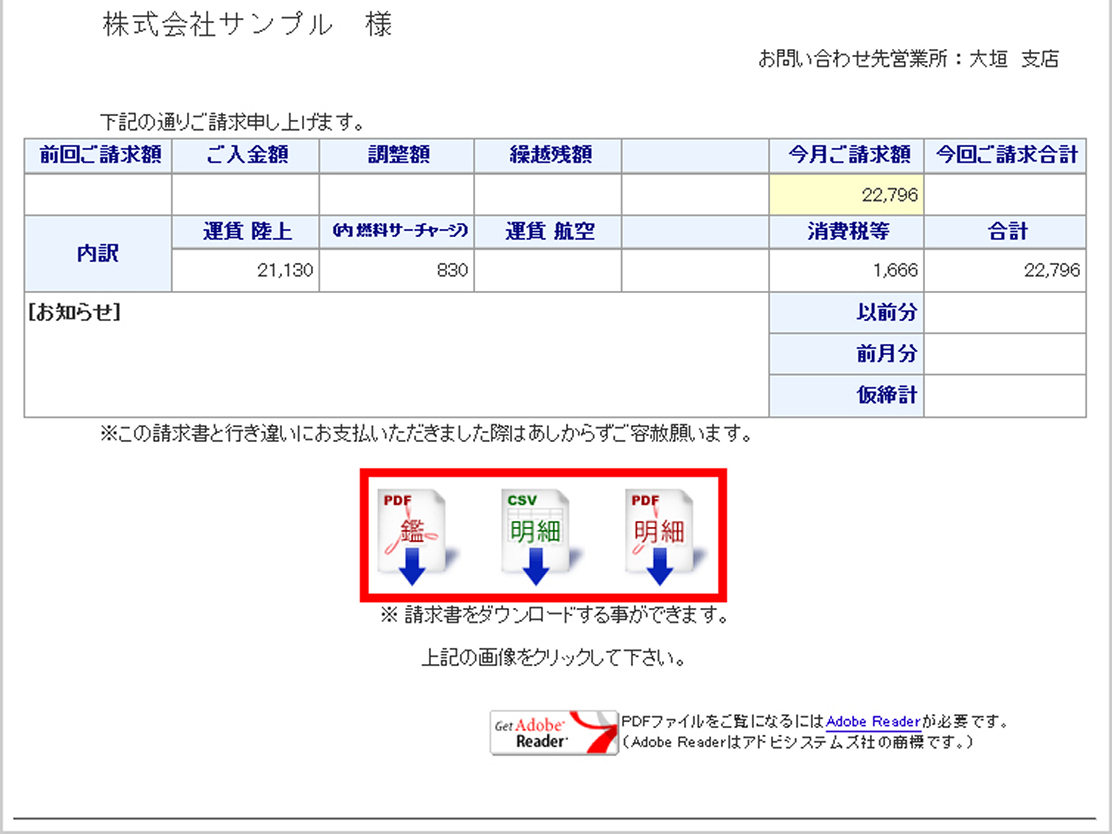
Task: Download the CSV 明細 details file
Action: tap(540, 536)
